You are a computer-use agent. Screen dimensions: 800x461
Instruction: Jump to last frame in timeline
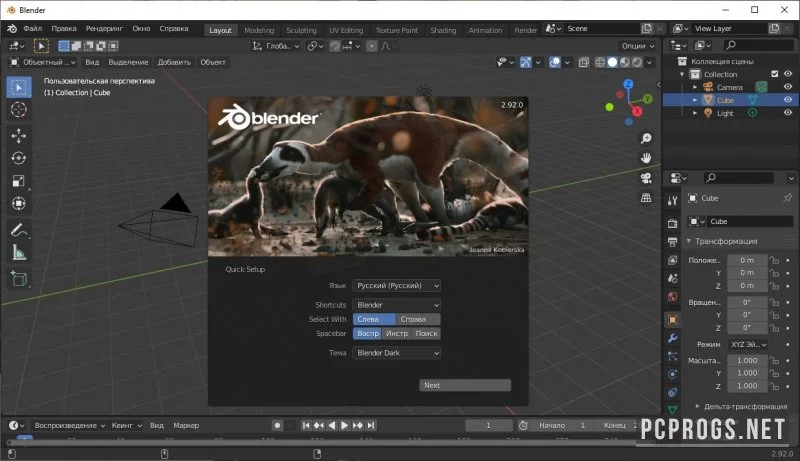371,425
